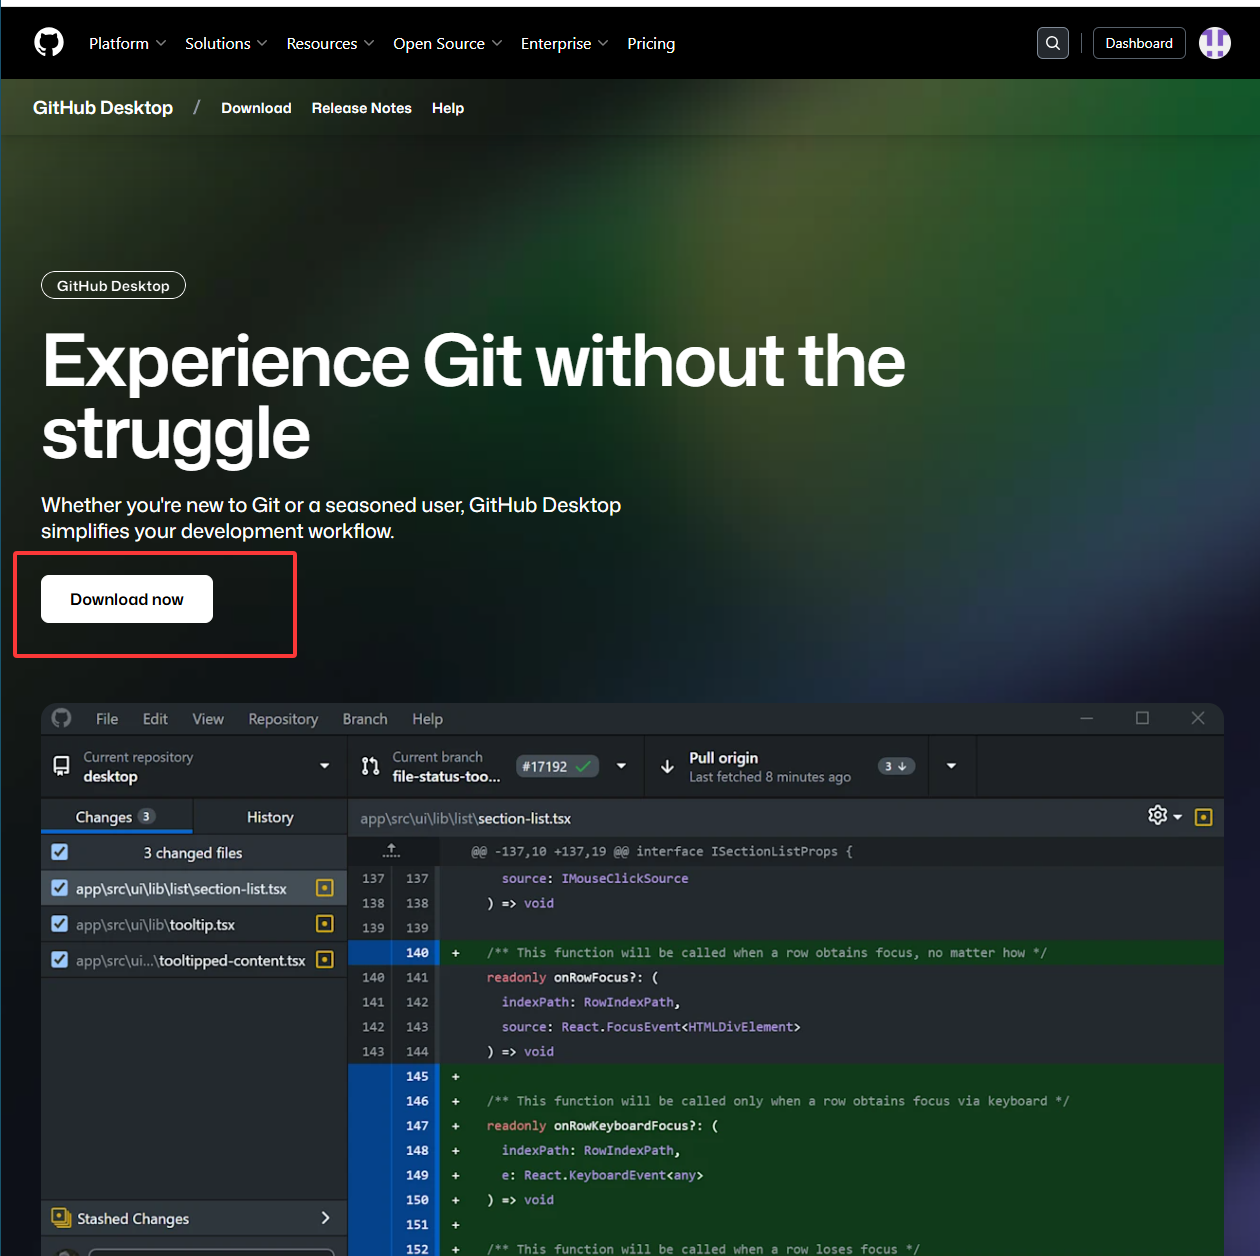
Task: Uncheck the tooltipped-content.tsx file checkbox
Action: click(x=60, y=960)
